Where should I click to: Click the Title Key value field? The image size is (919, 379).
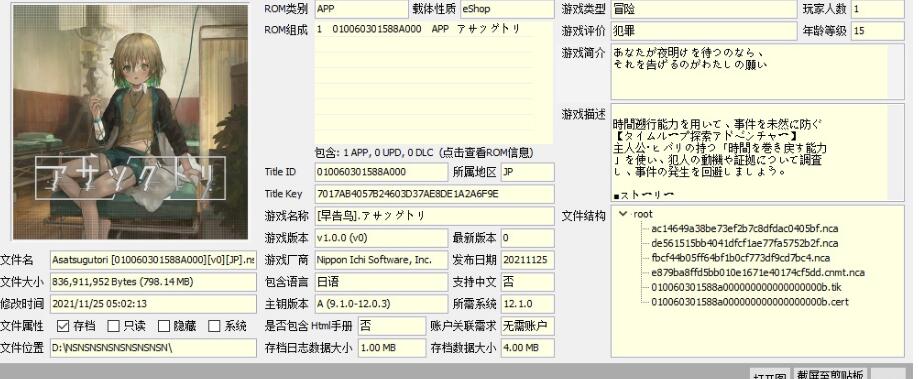(x=434, y=194)
